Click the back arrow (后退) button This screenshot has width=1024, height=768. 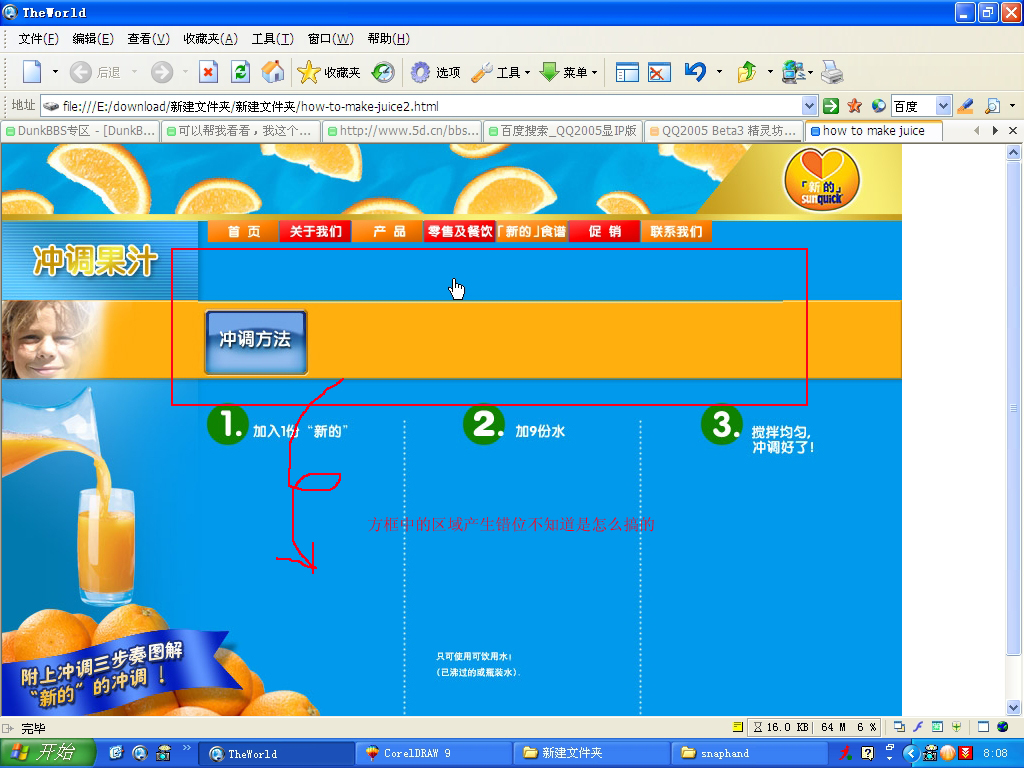coord(95,72)
